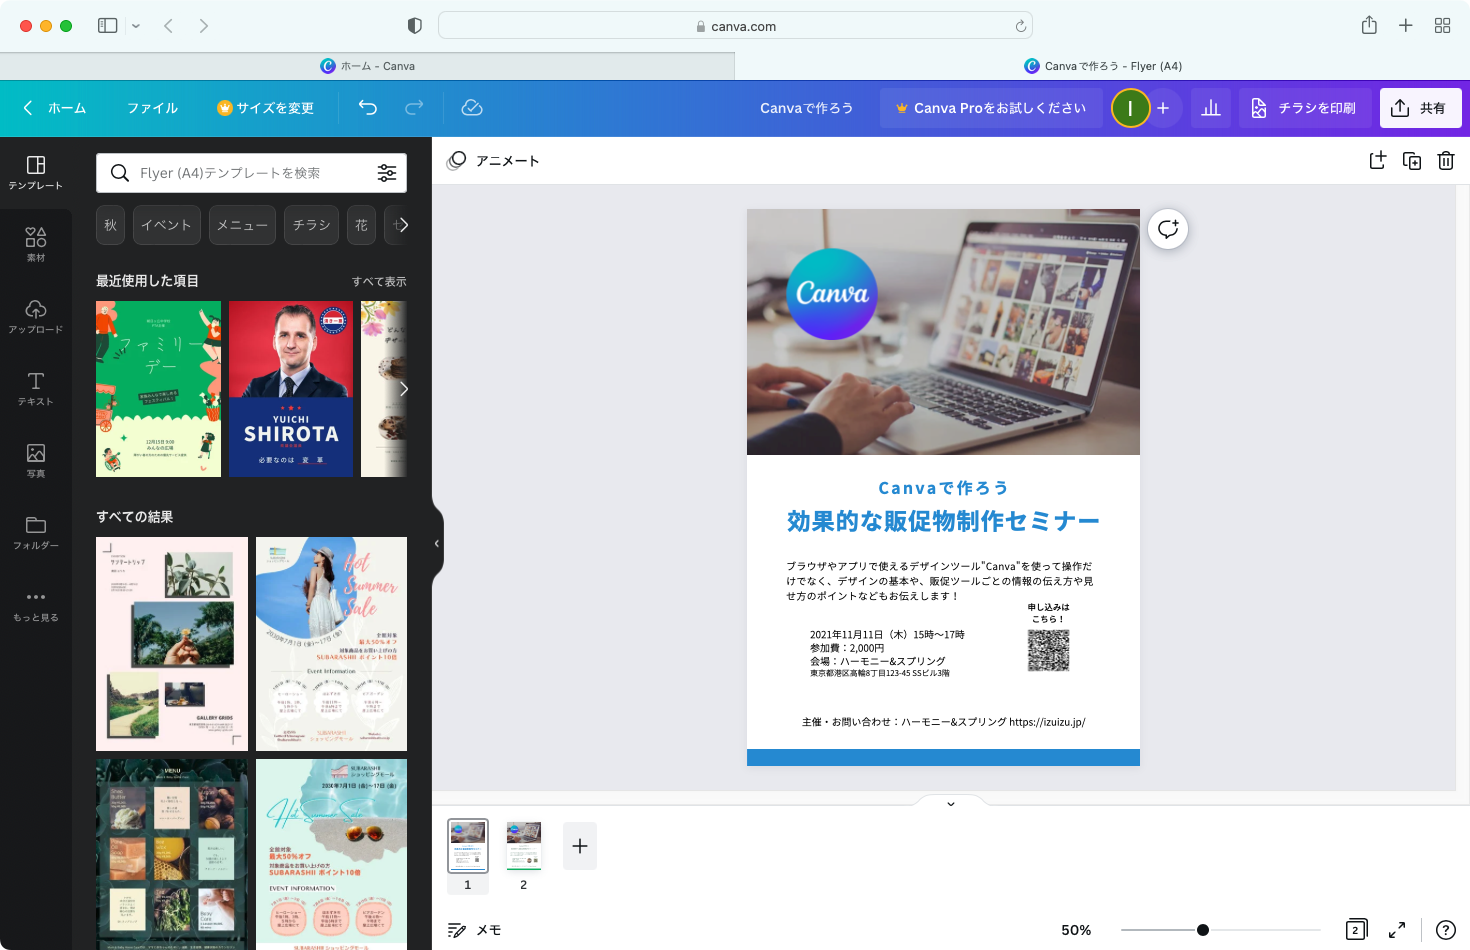
Task: Click the Safari address bar canva.com
Action: (735, 26)
